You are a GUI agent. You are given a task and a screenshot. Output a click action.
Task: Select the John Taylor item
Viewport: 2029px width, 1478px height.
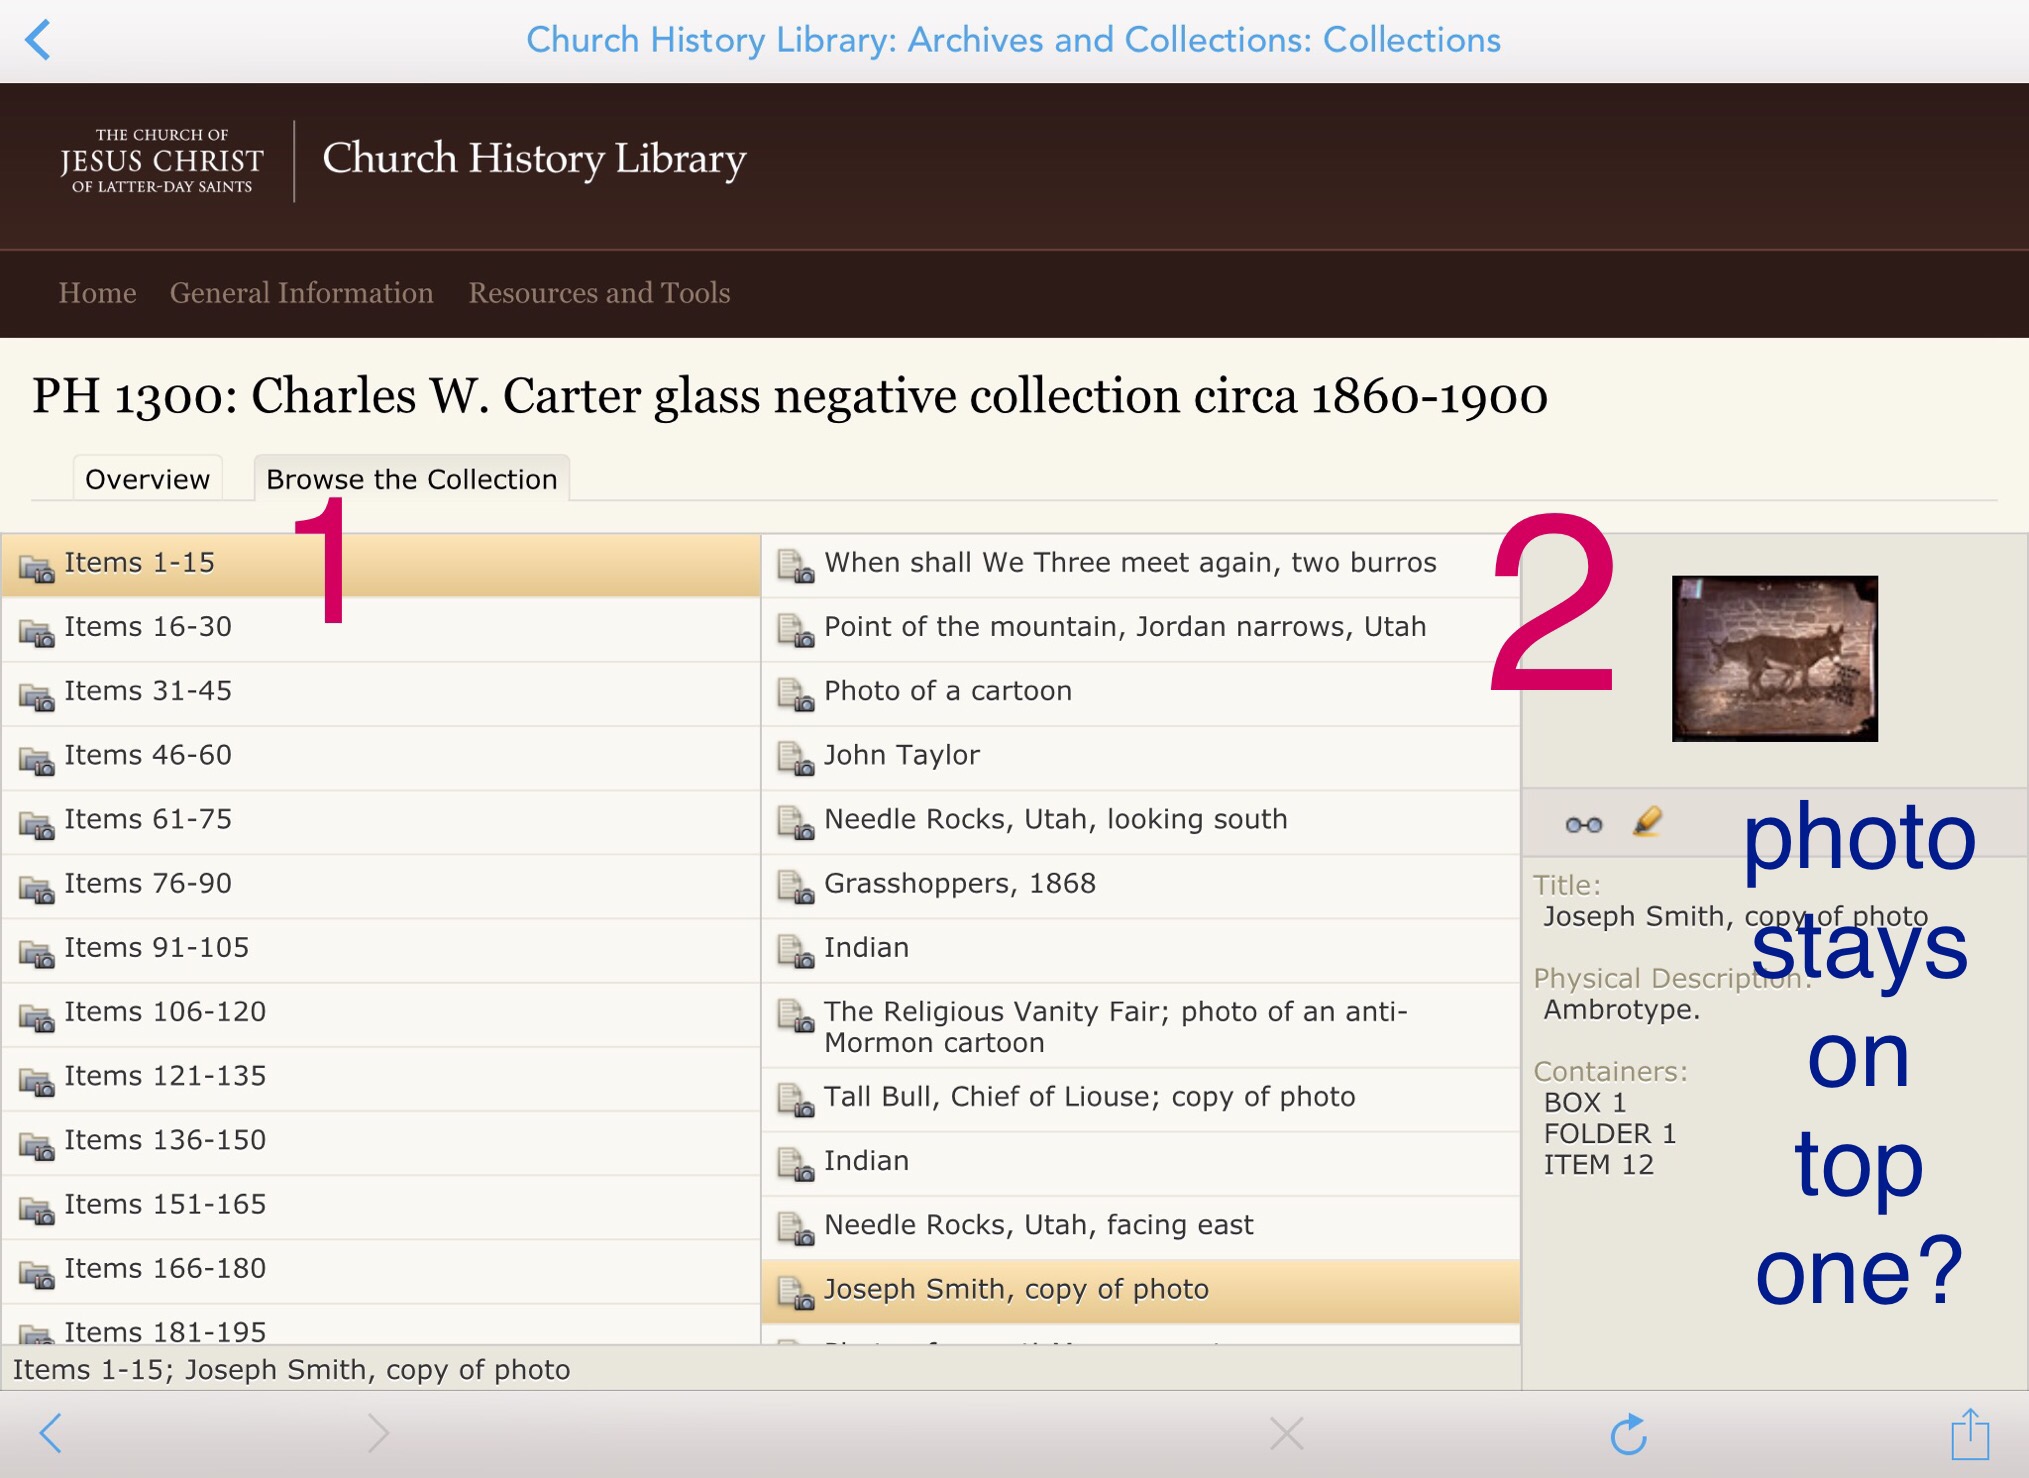coord(1140,757)
